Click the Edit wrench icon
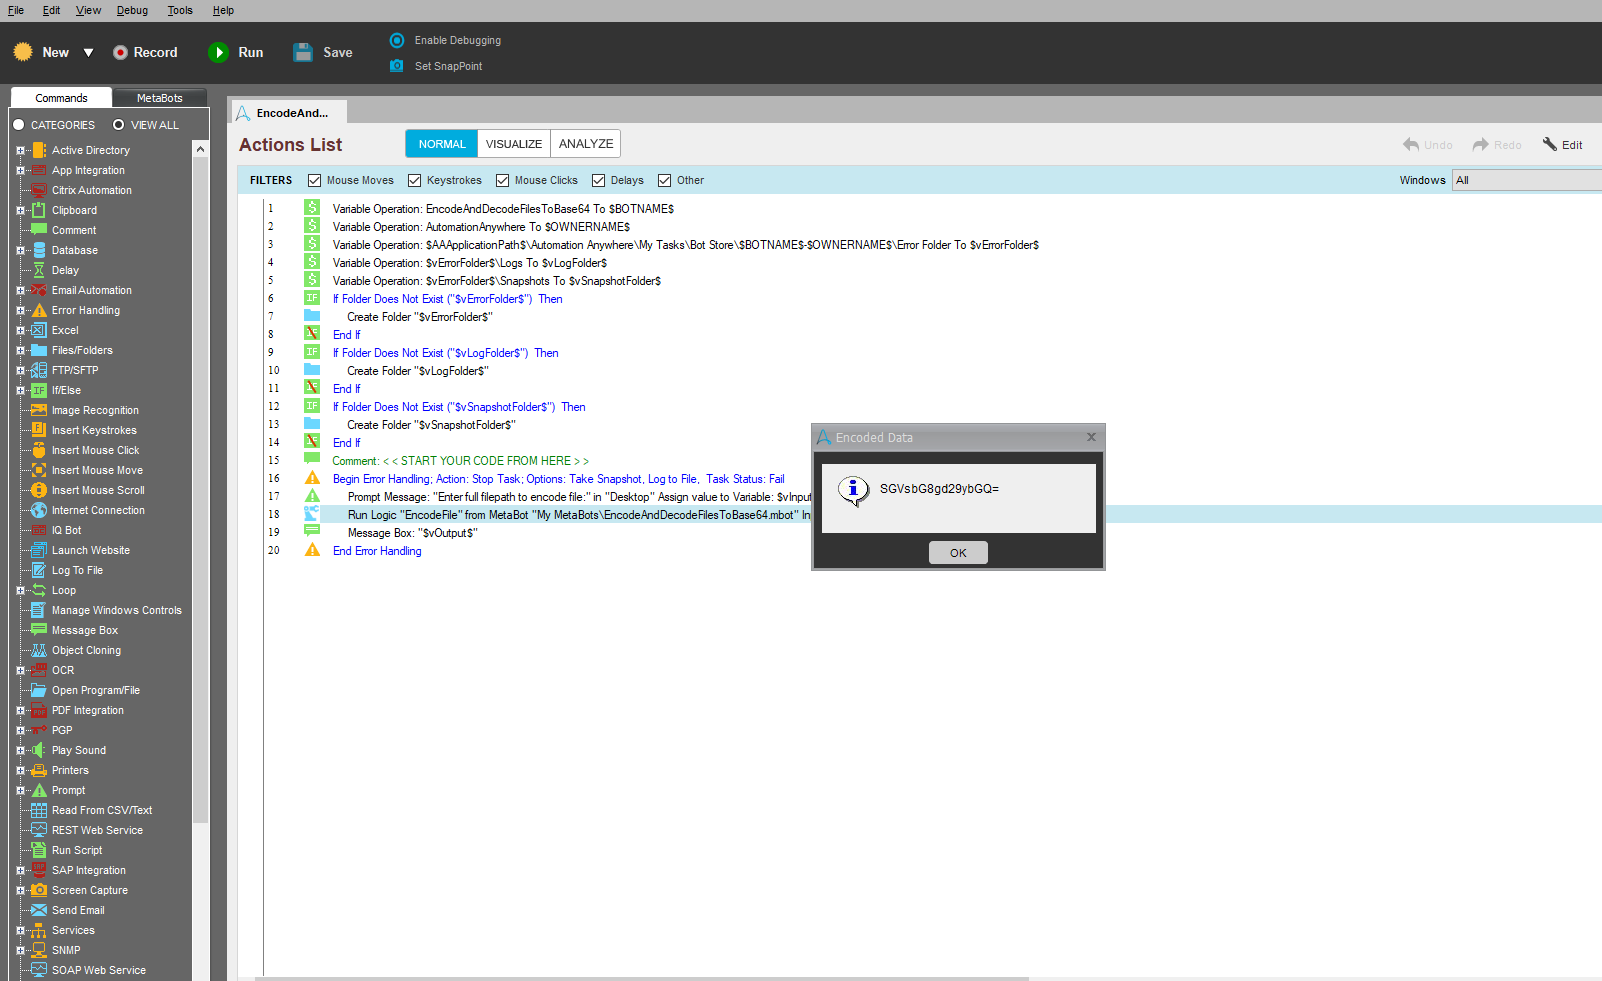This screenshot has width=1602, height=981. (x=1550, y=145)
